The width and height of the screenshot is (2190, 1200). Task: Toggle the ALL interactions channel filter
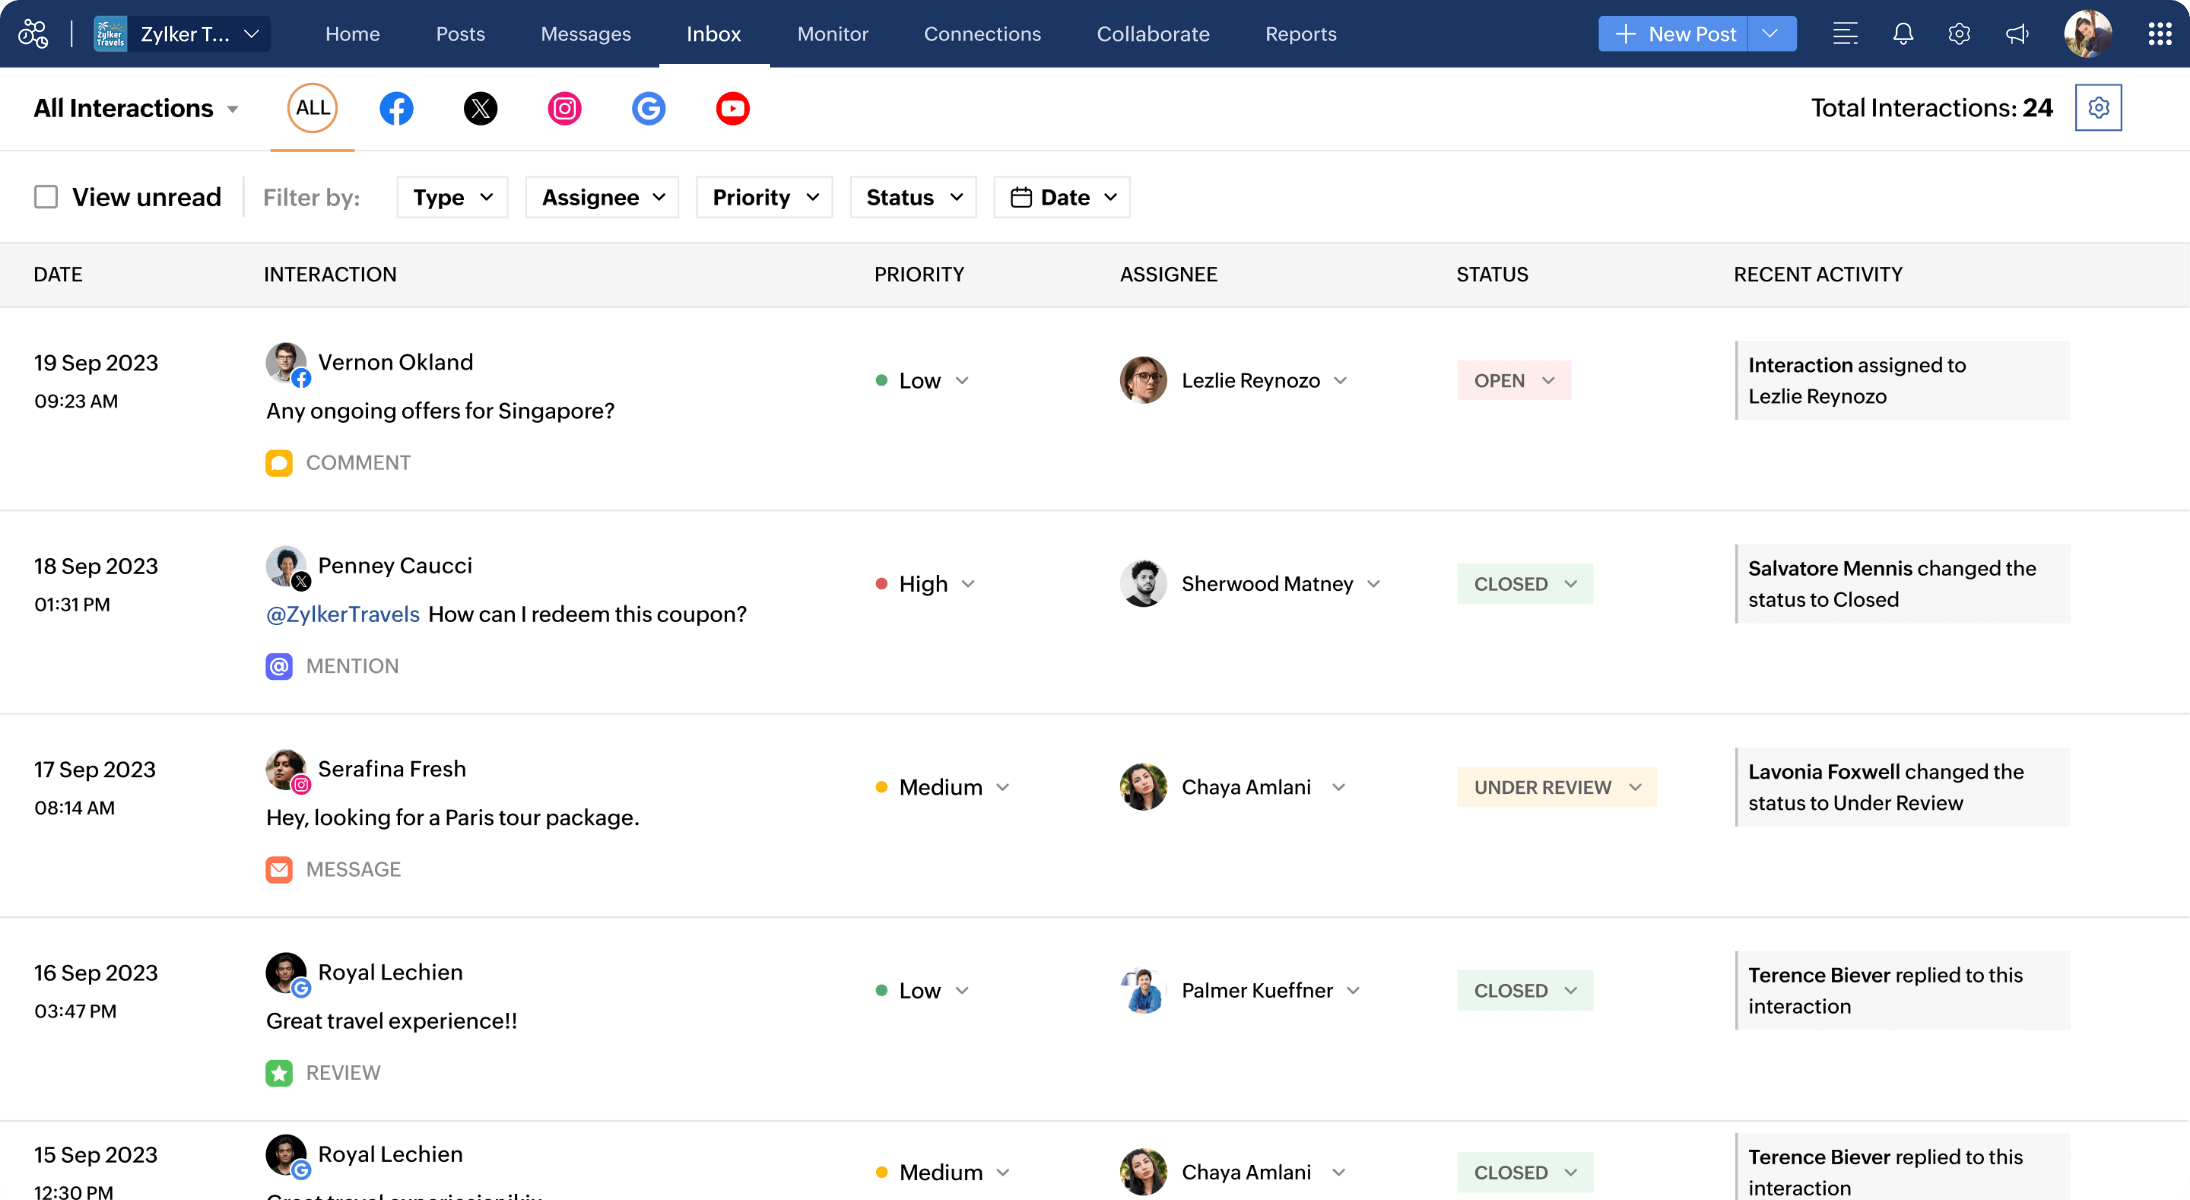click(x=312, y=108)
